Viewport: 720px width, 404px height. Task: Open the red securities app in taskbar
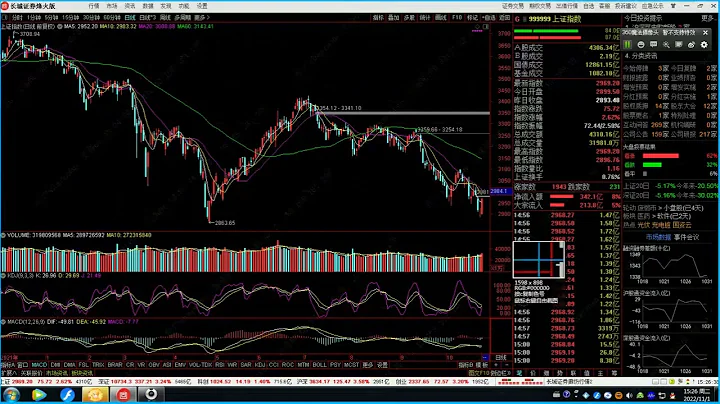point(124,394)
